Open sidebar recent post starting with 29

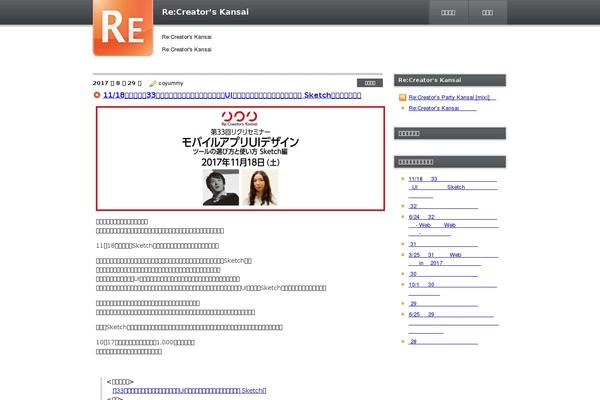coord(443,304)
